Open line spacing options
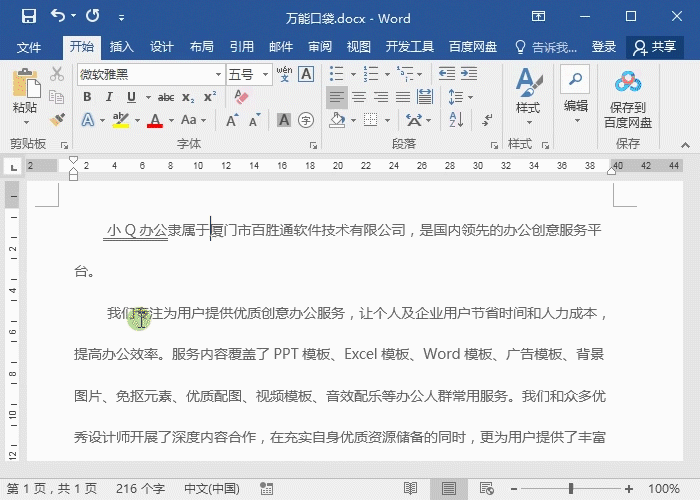700x500 pixels. pyautogui.click(x=460, y=97)
